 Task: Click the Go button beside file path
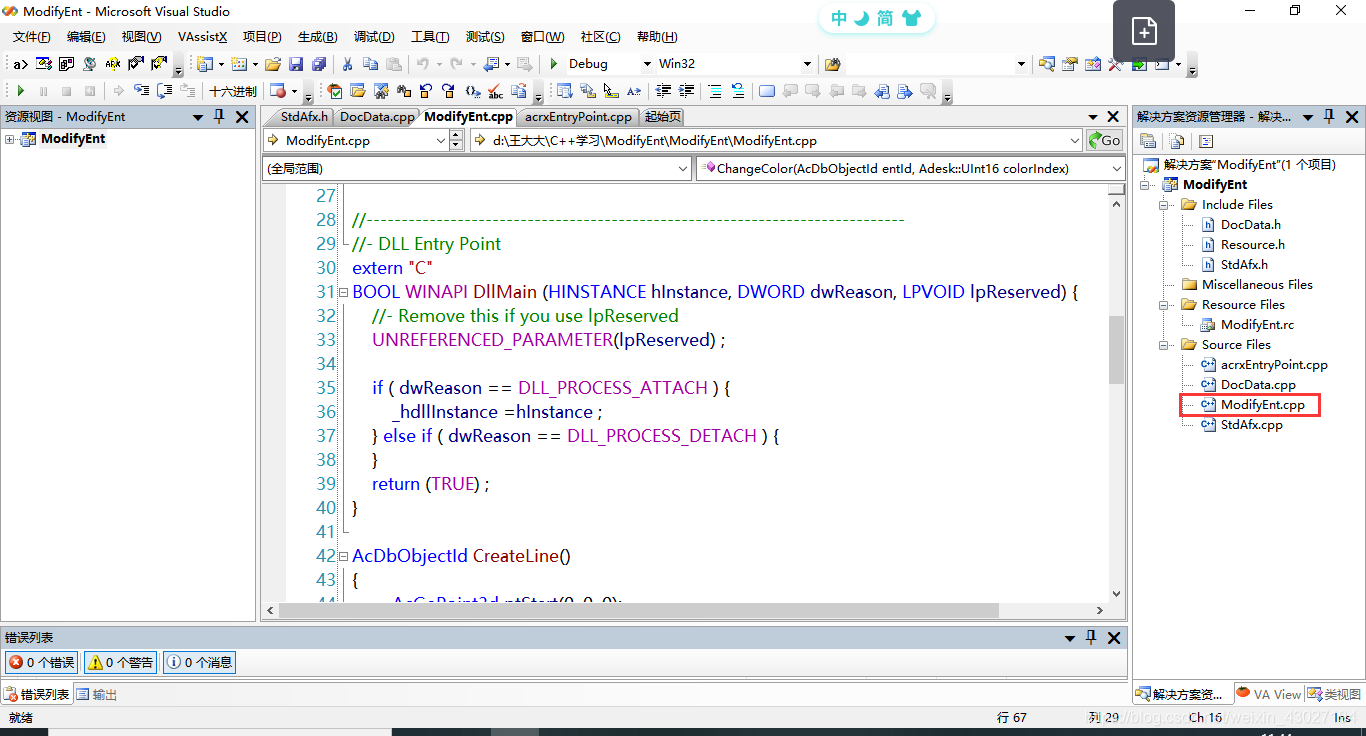pos(1104,141)
